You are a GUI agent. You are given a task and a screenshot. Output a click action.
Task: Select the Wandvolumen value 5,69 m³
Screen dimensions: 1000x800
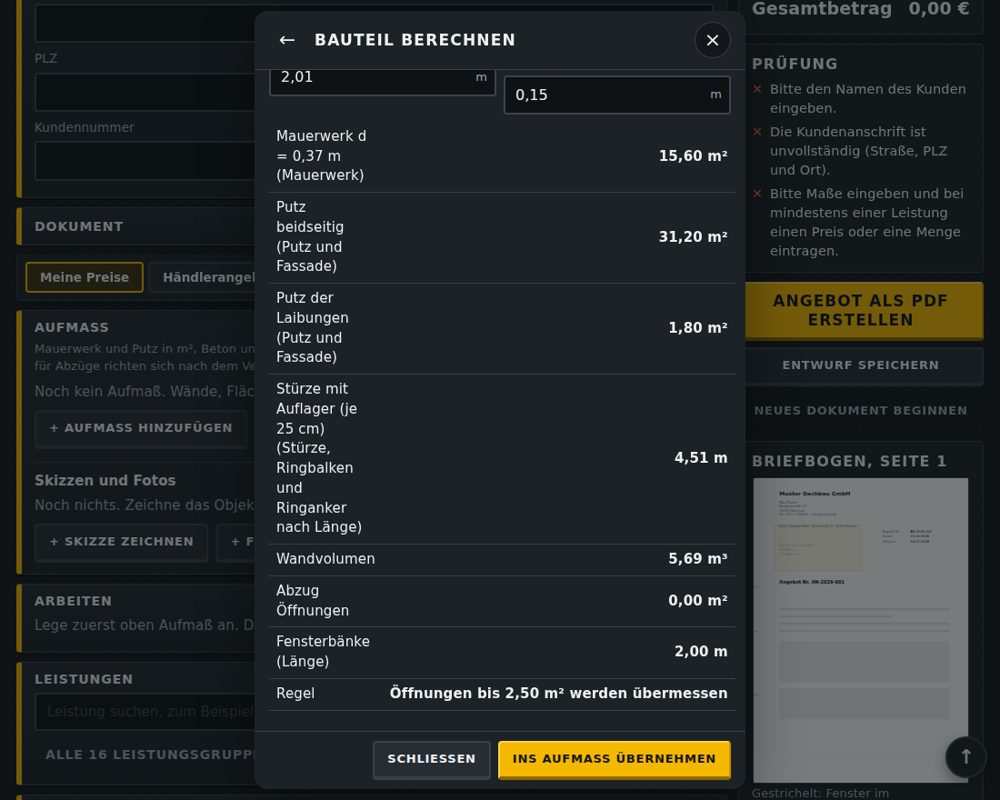698,559
